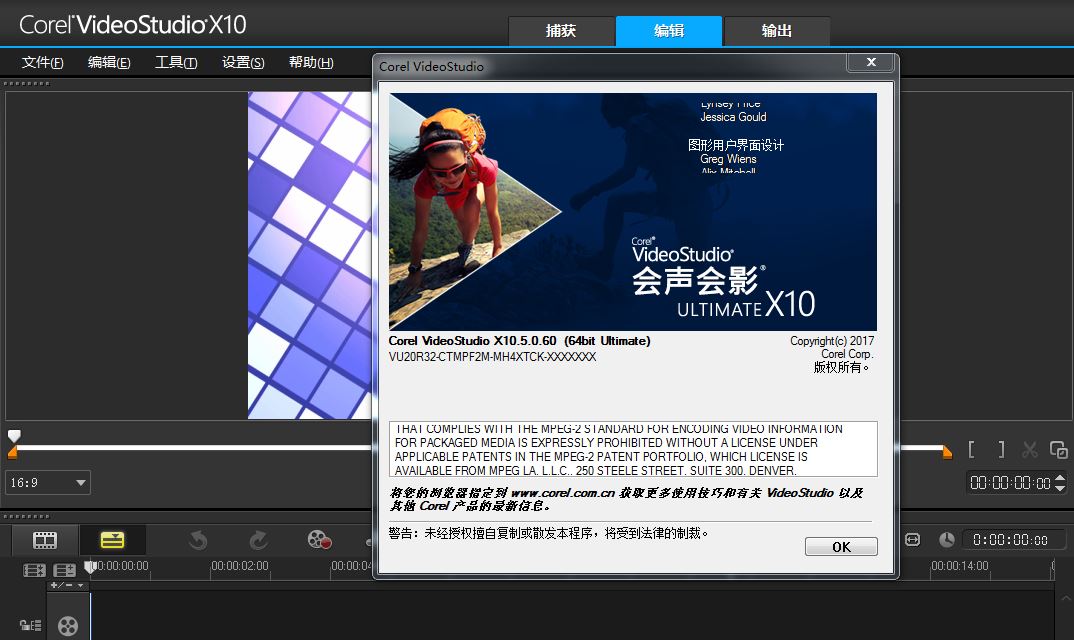The image size is (1074, 640).
Task: Click the timeline panel collapse chevron
Action: pos(1066,598)
